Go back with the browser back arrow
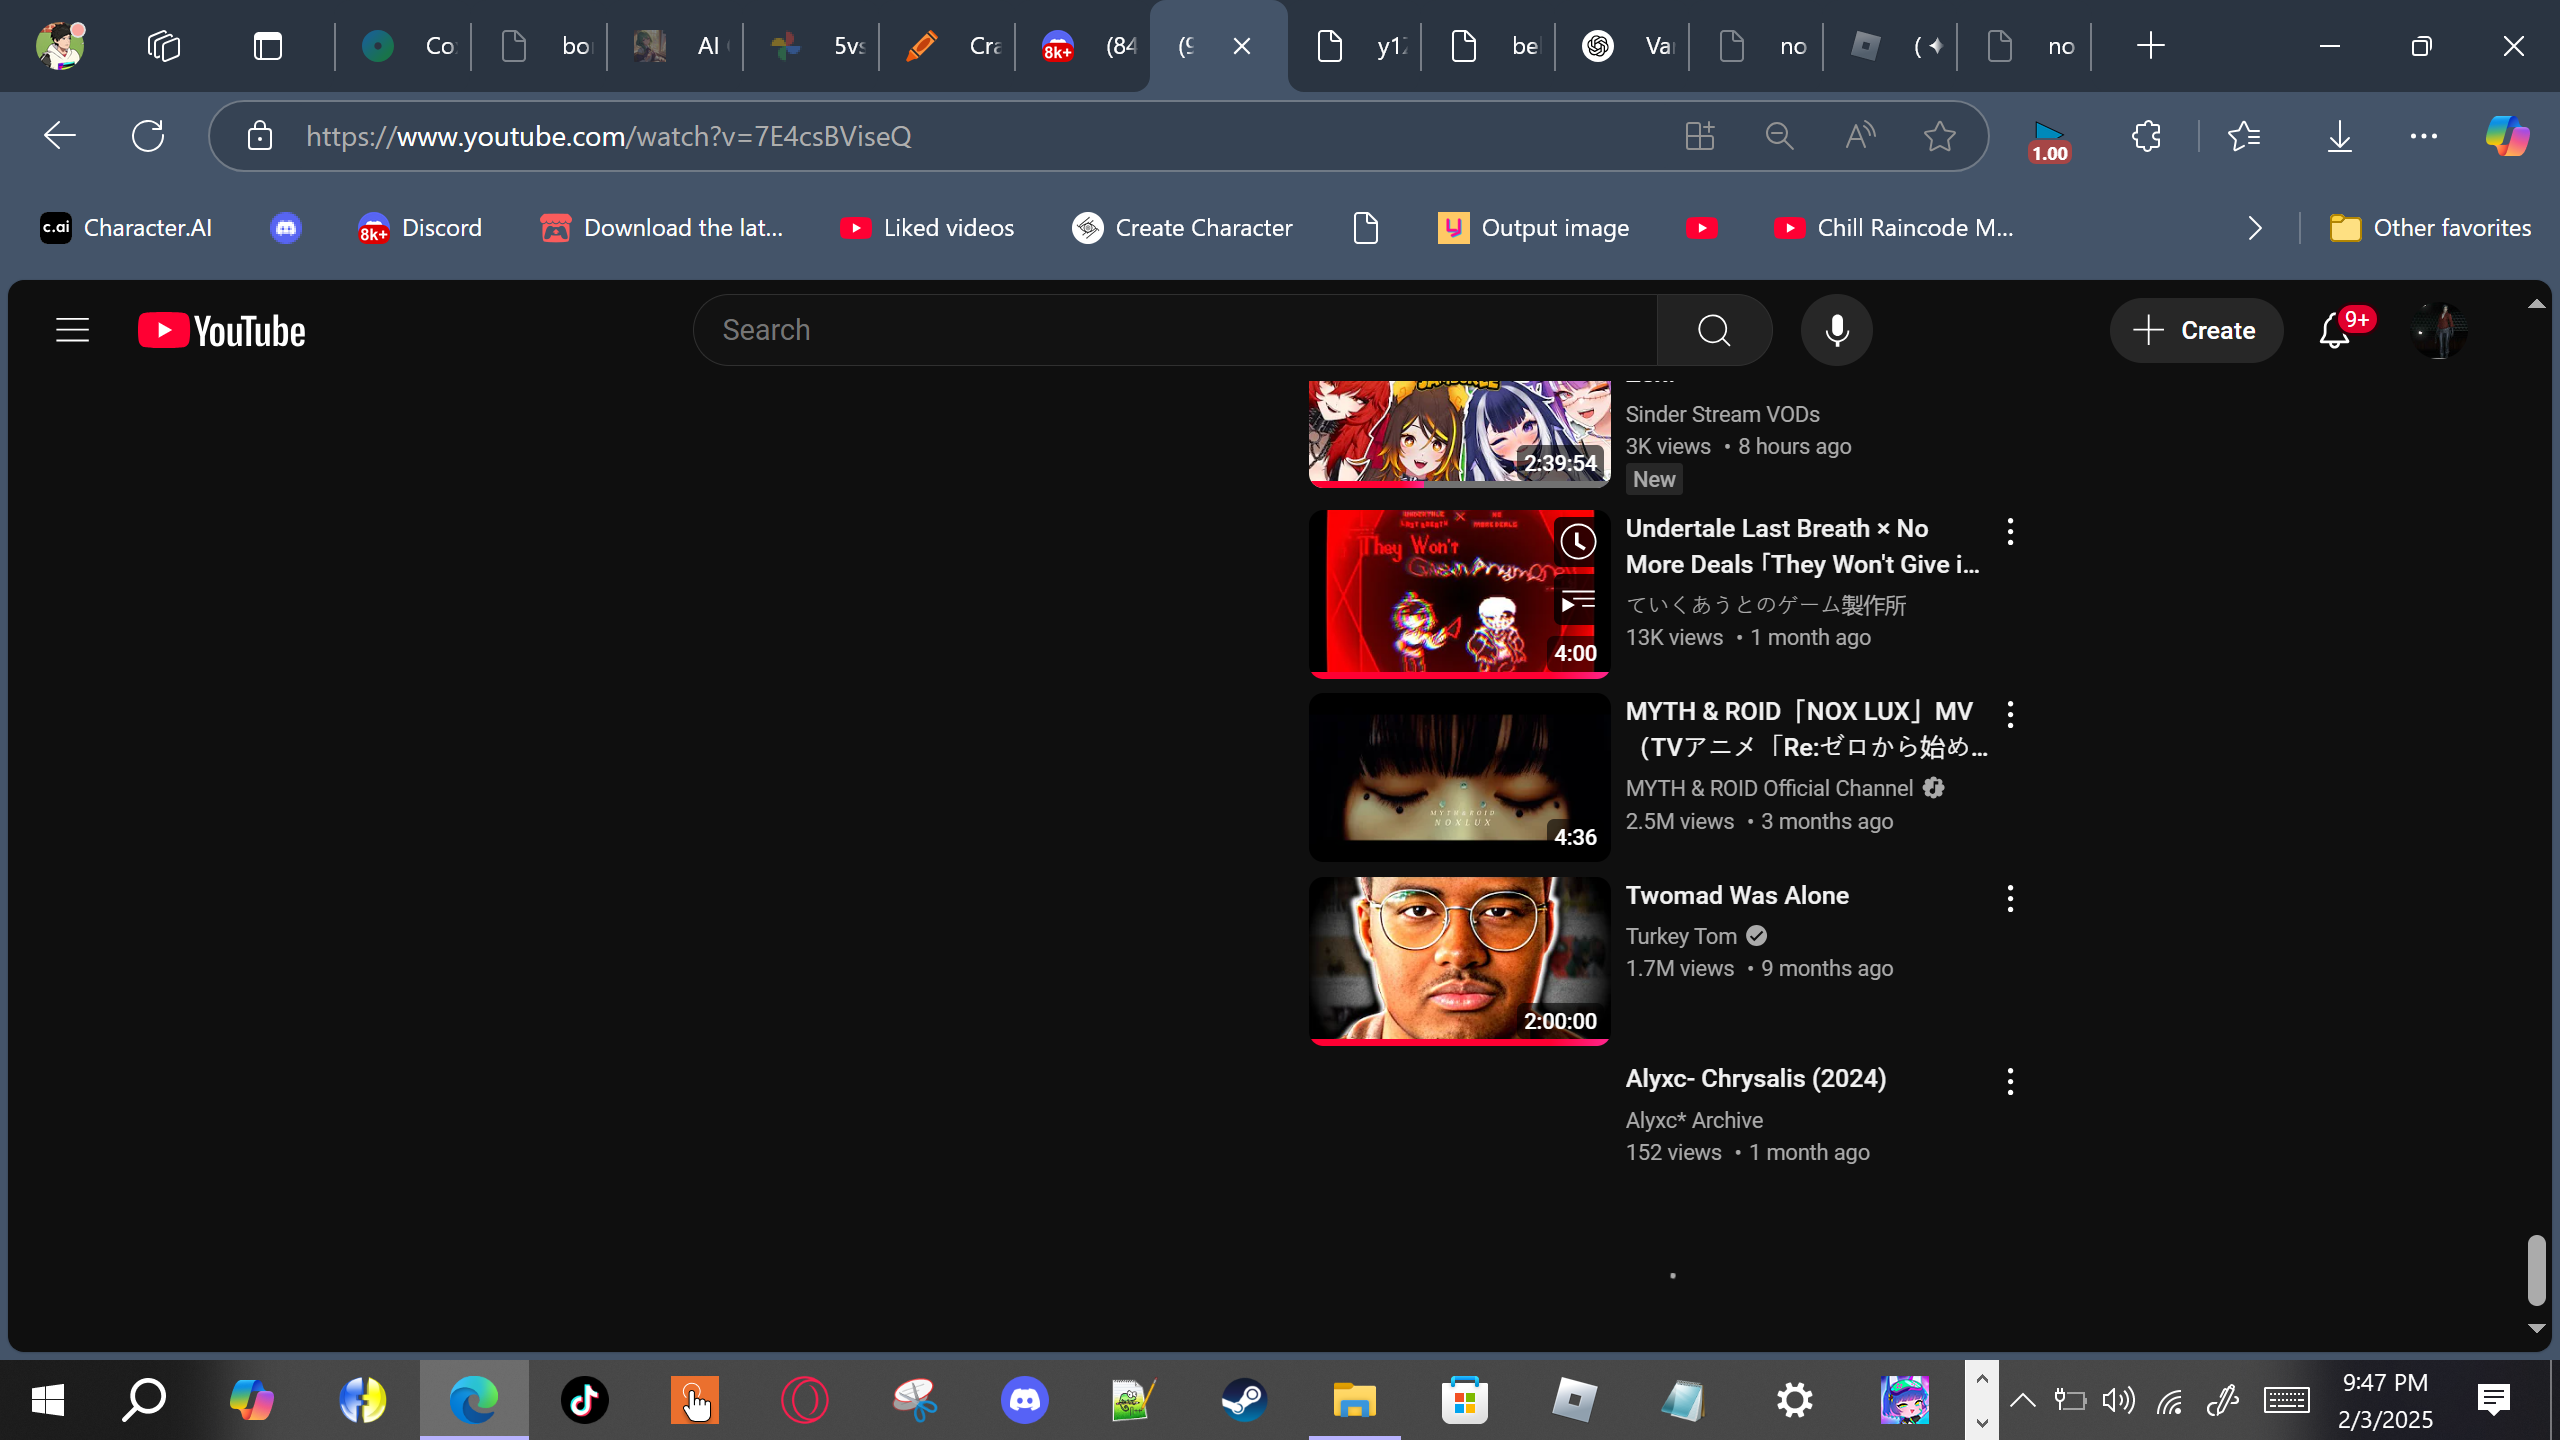The image size is (2560, 1440). pos(60,135)
